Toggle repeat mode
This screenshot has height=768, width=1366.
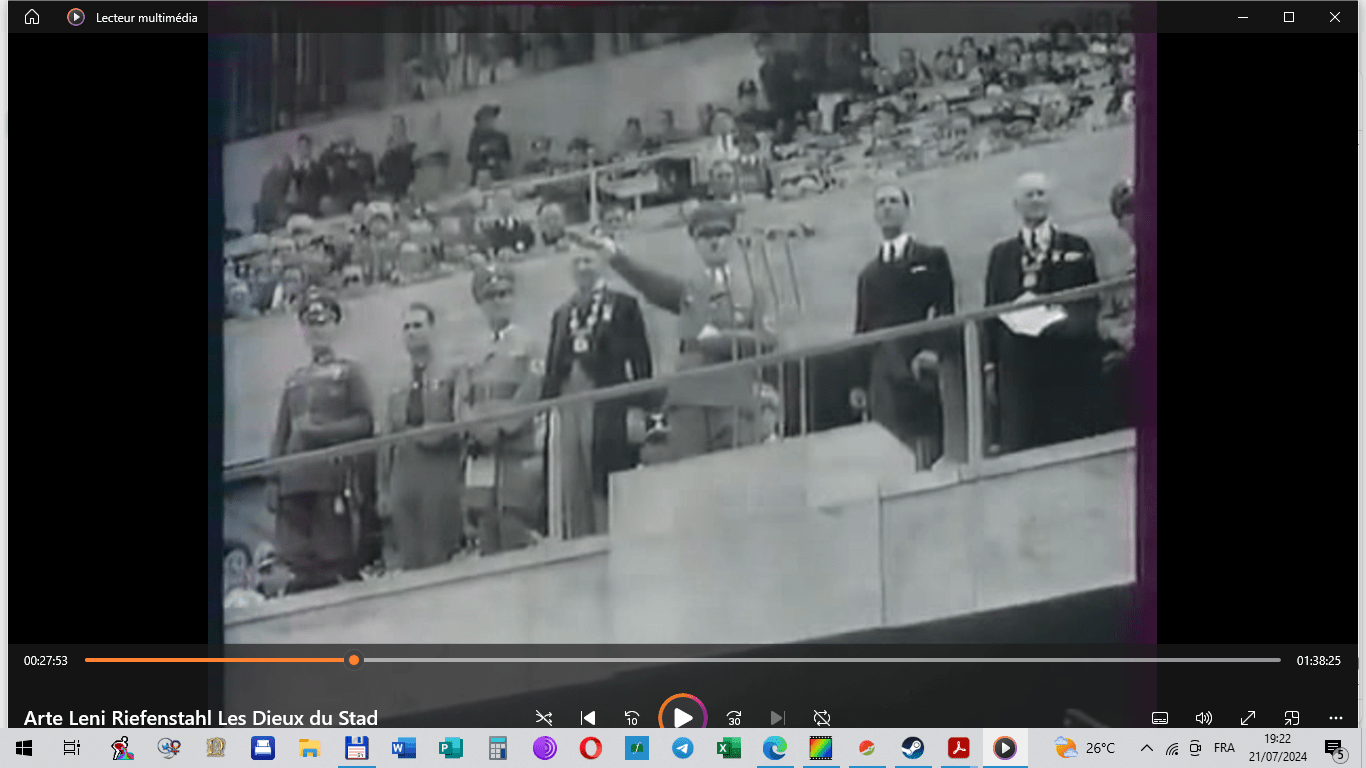[x=822, y=718]
